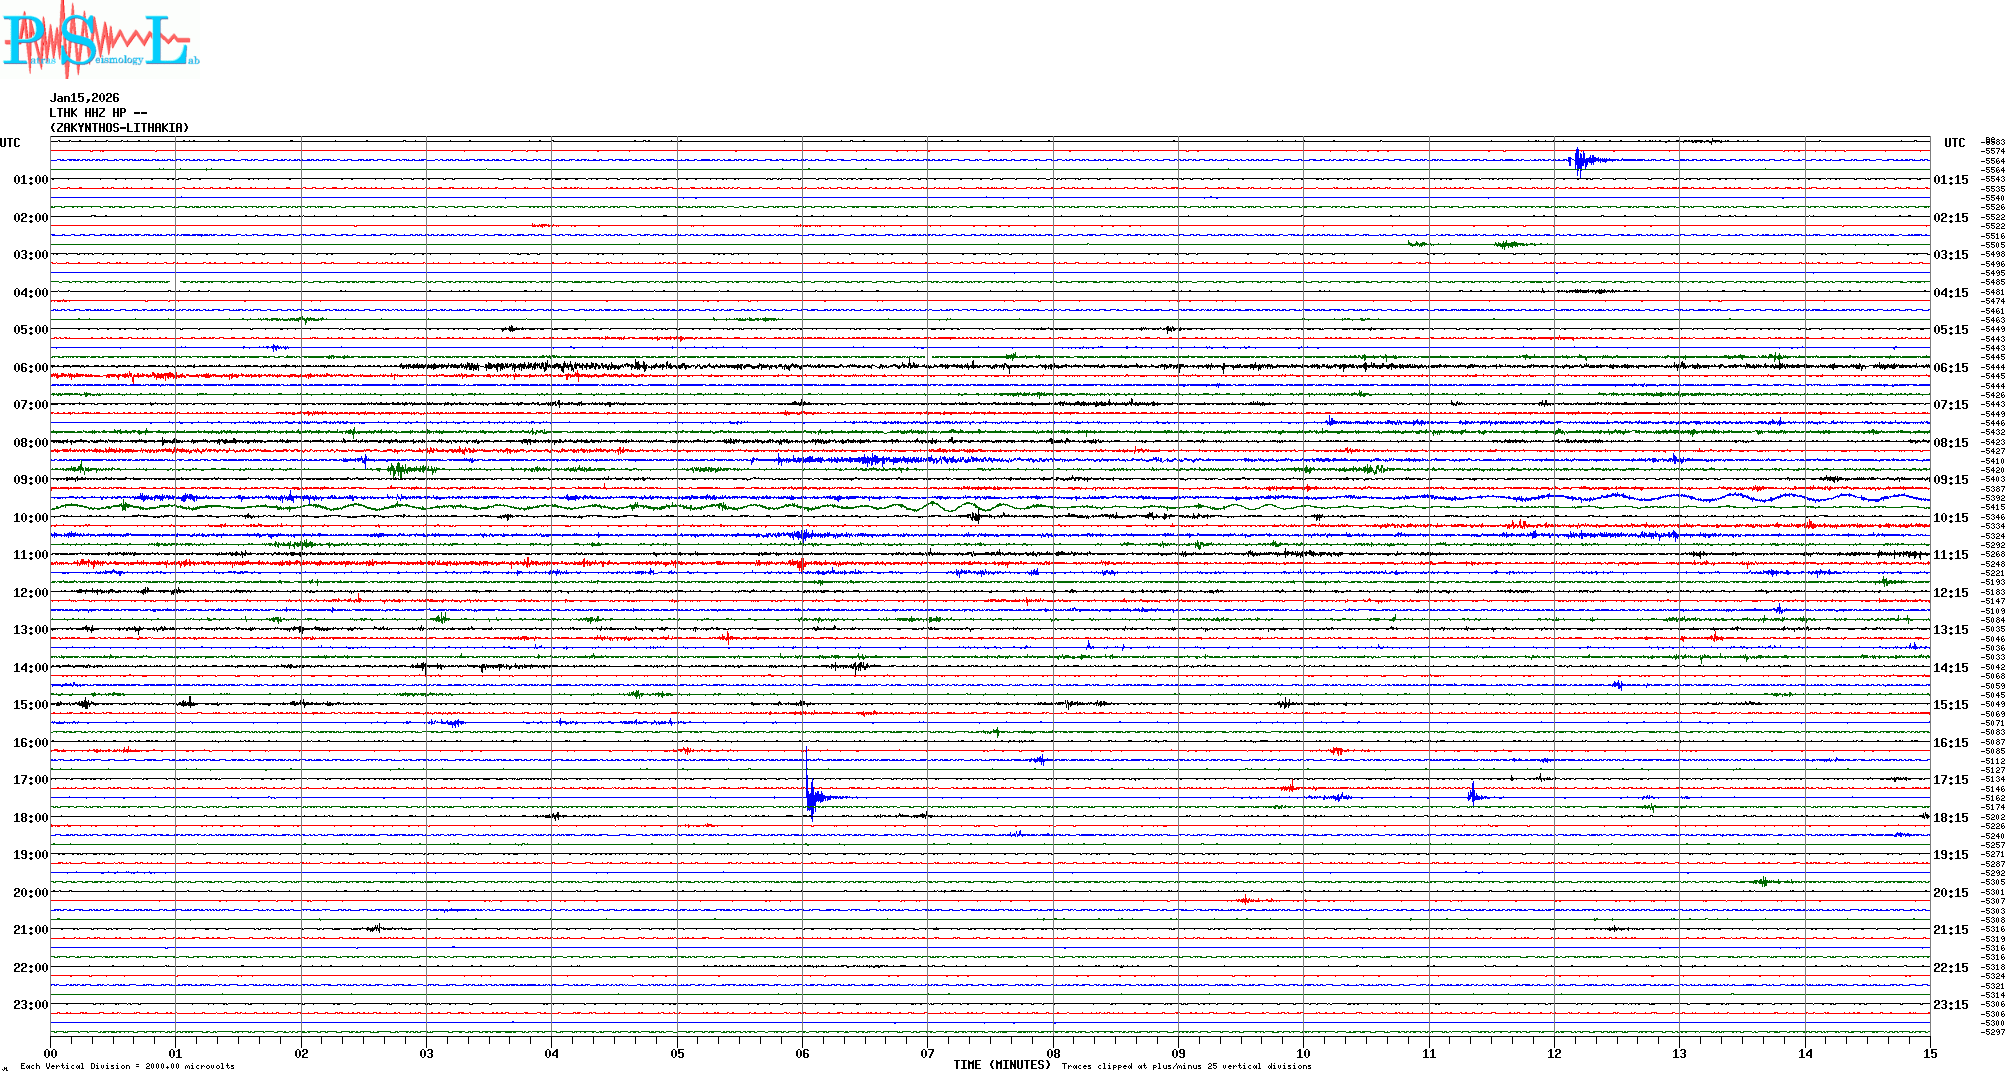Click the large blue event spike near 17:30
The width and height of the screenshot is (2010, 1080).
pyautogui.click(x=811, y=796)
